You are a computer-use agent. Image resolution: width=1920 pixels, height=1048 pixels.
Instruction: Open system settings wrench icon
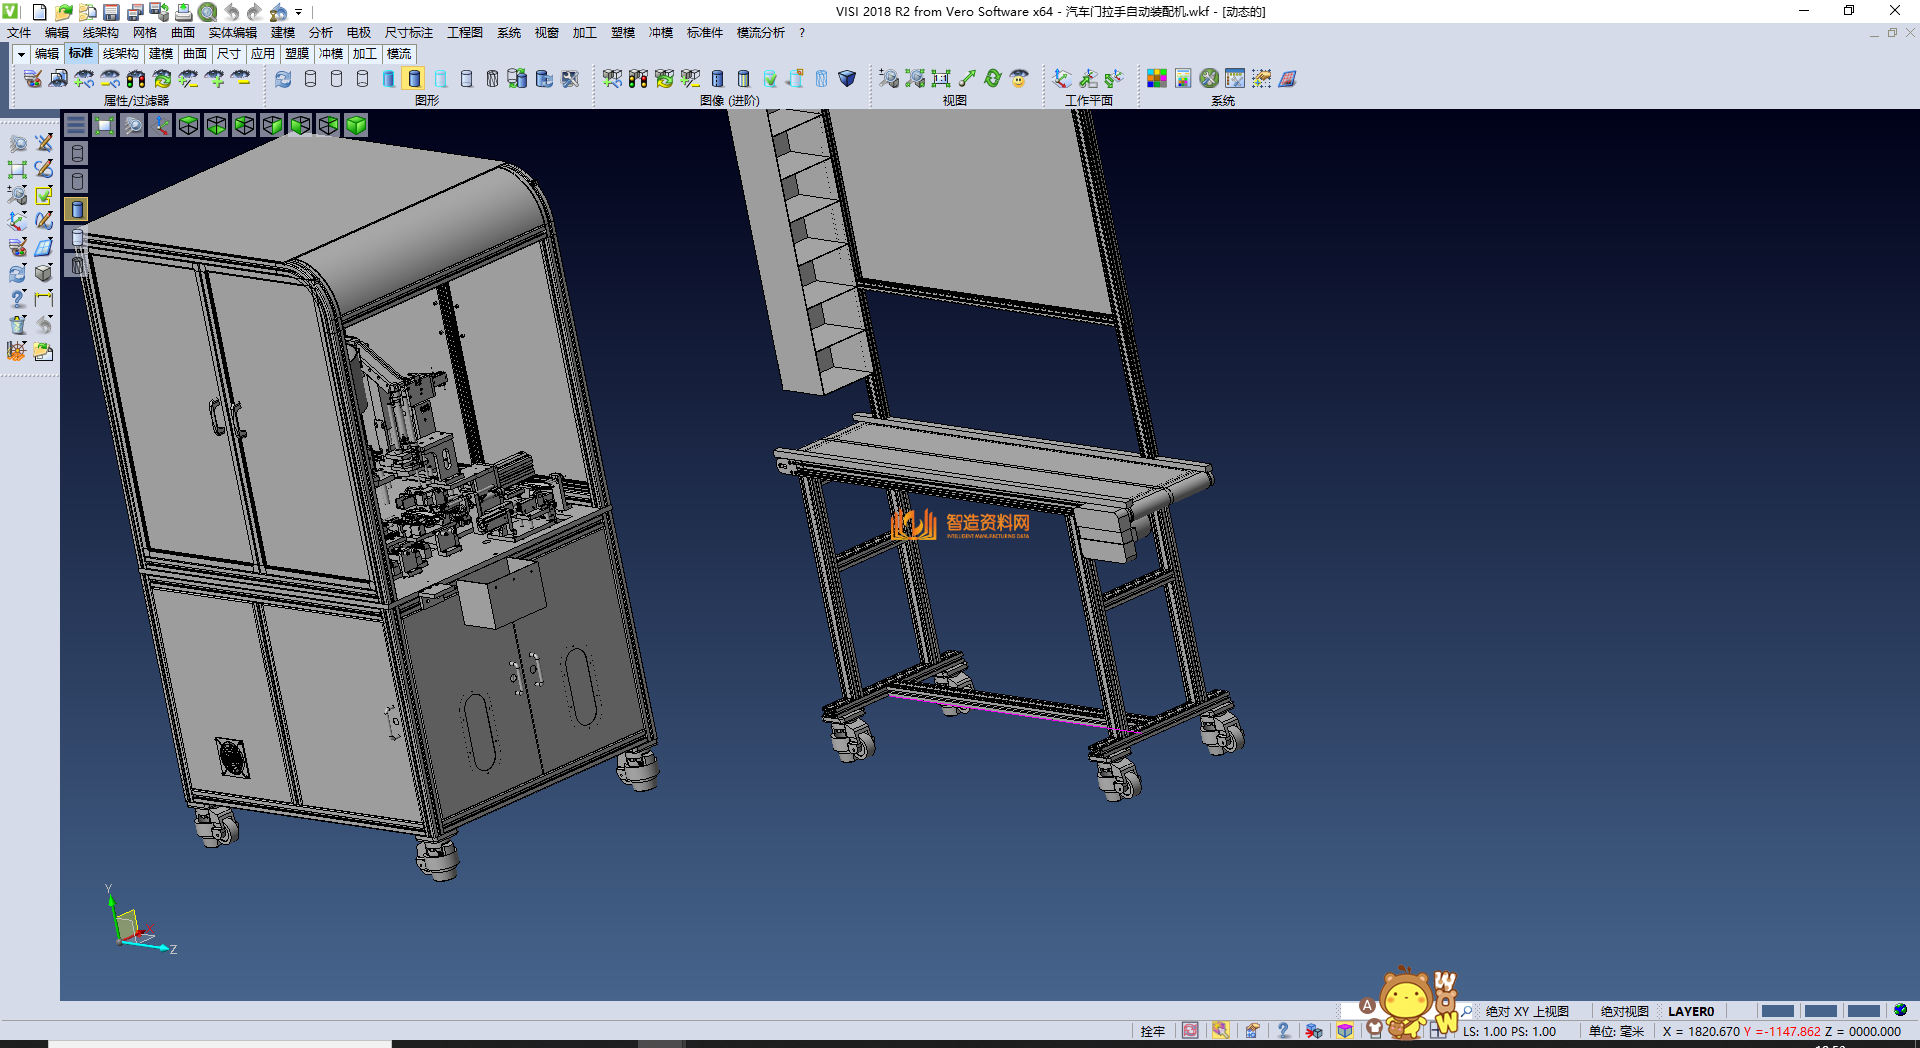point(1209,78)
